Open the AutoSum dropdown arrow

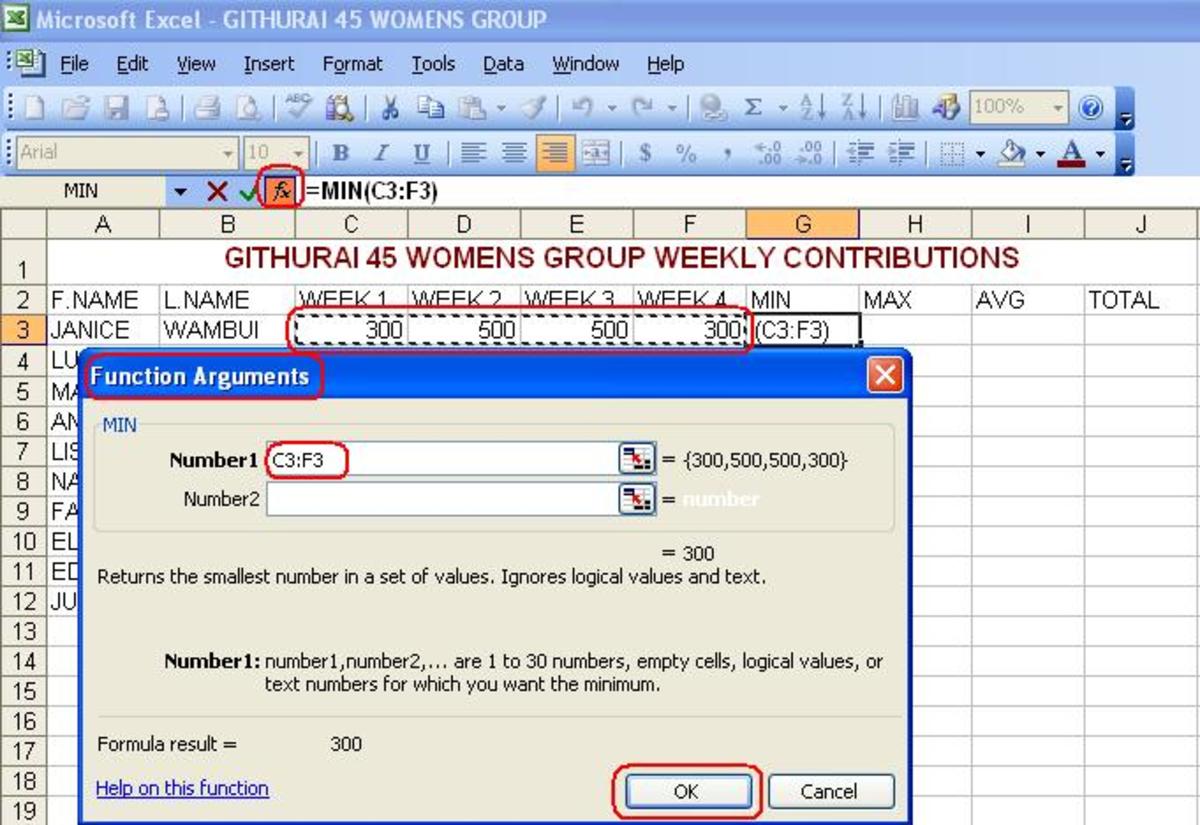click(782, 108)
